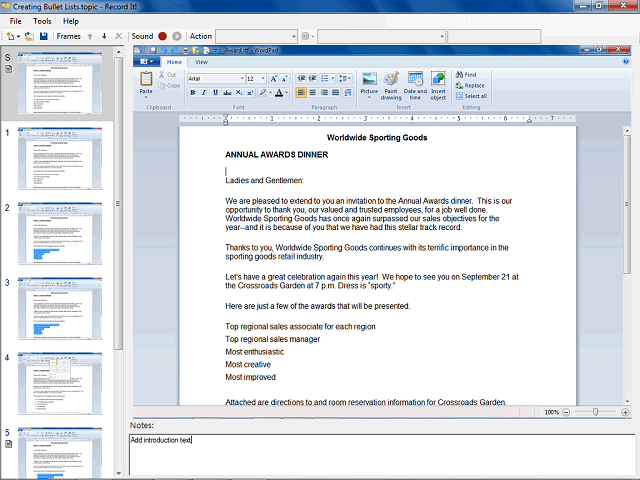Image resolution: width=640 pixels, height=480 pixels.
Task: Toggle Superscript formatting
Action: coord(250,93)
